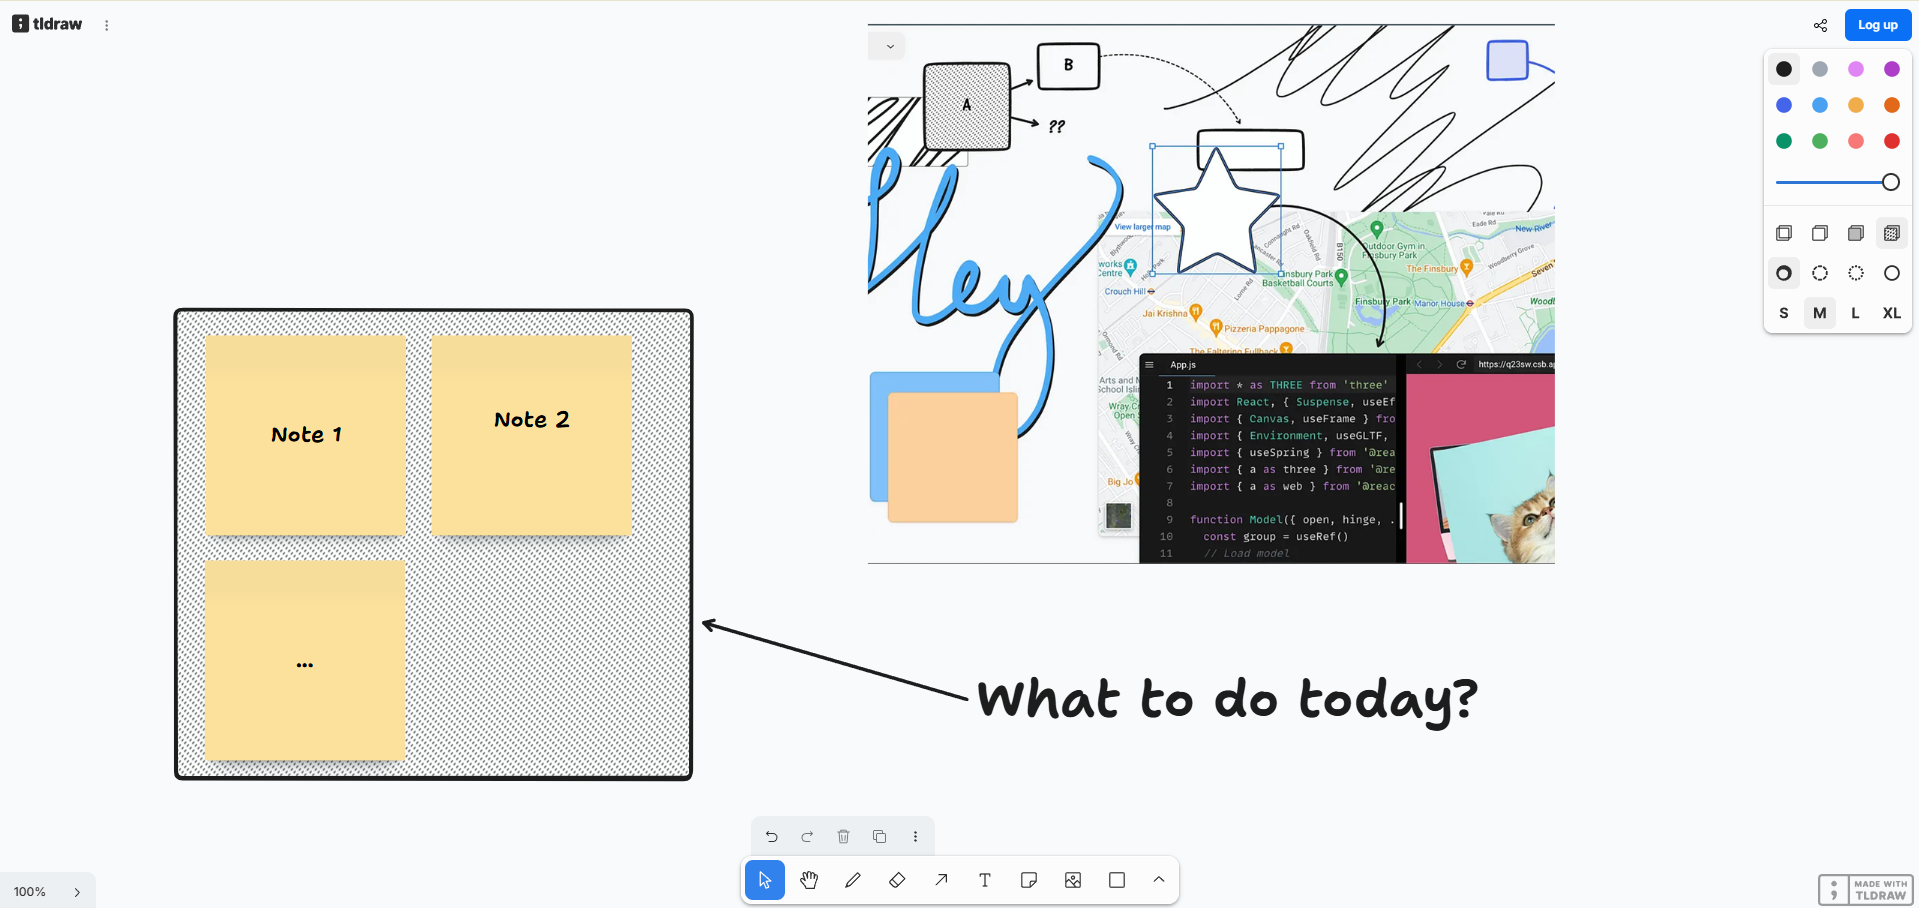Viewport: 1919px width, 908px height.
Task: Select the Arrow tool
Action: 941,880
